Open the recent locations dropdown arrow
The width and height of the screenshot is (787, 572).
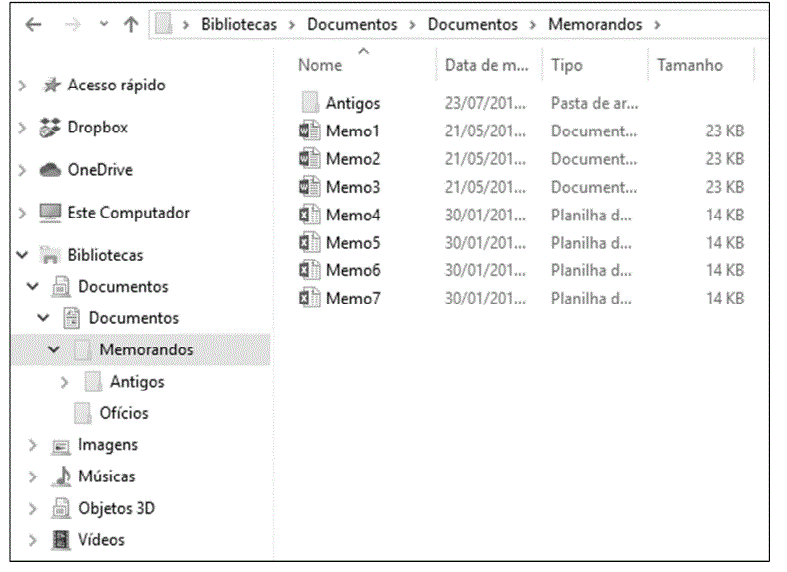[x=104, y=24]
